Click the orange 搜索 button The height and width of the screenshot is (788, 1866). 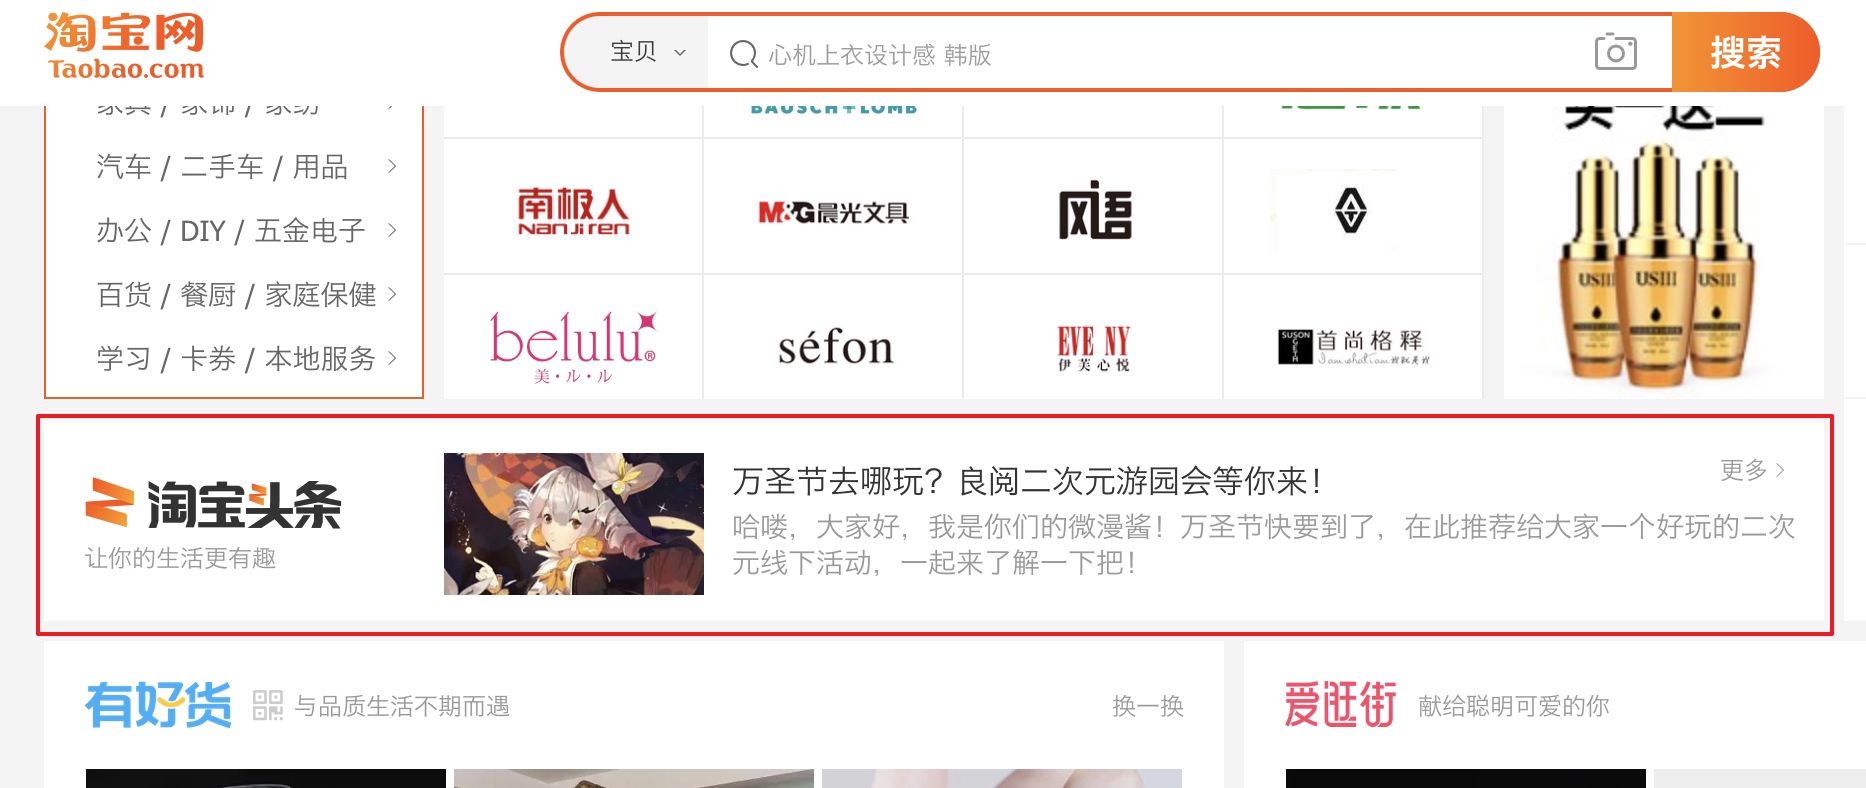click(1745, 52)
